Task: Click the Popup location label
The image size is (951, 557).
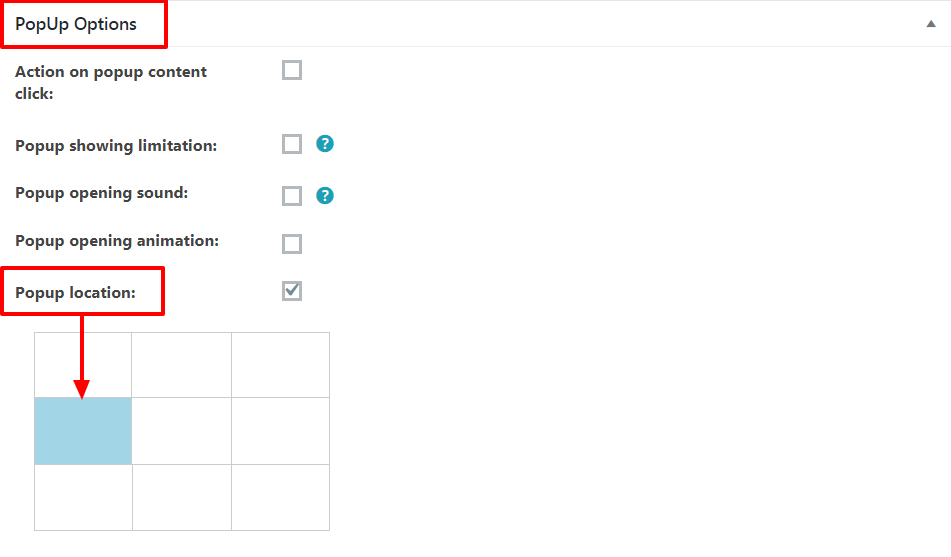Action: click(75, 292)
